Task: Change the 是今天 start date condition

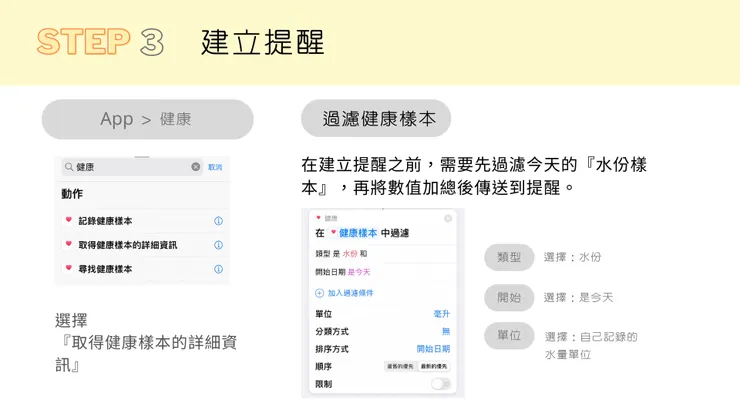Action: [359, 272]
